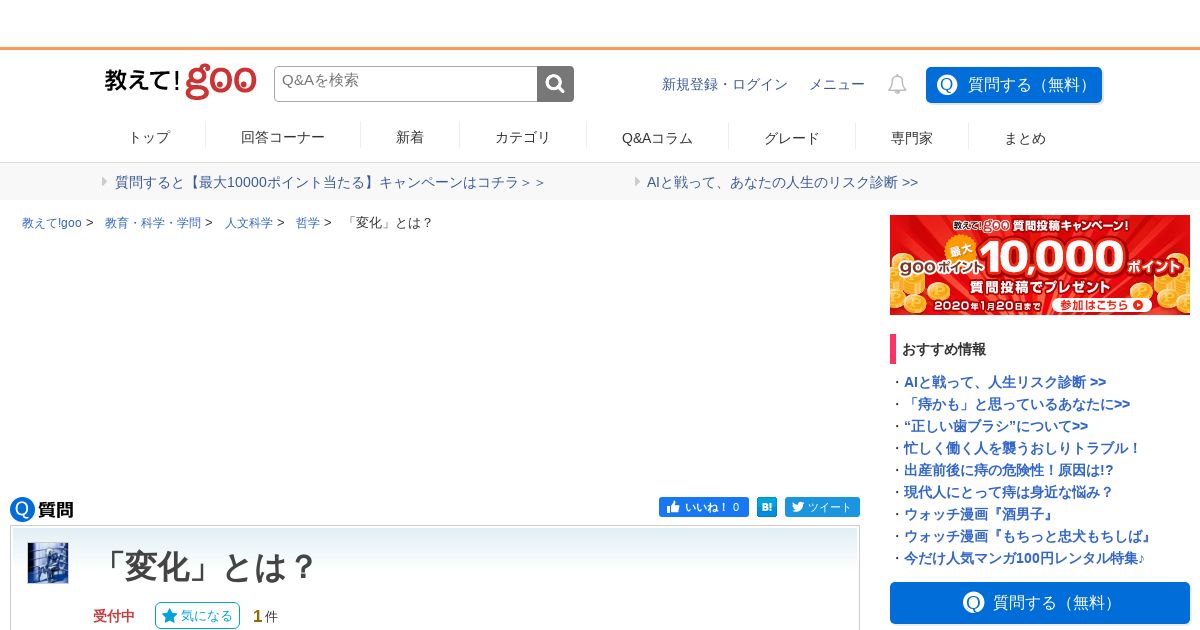Viewport: 1200px width, 630px height.
Task: Click the Facebook いいね! button
Action: click(704, 507)
